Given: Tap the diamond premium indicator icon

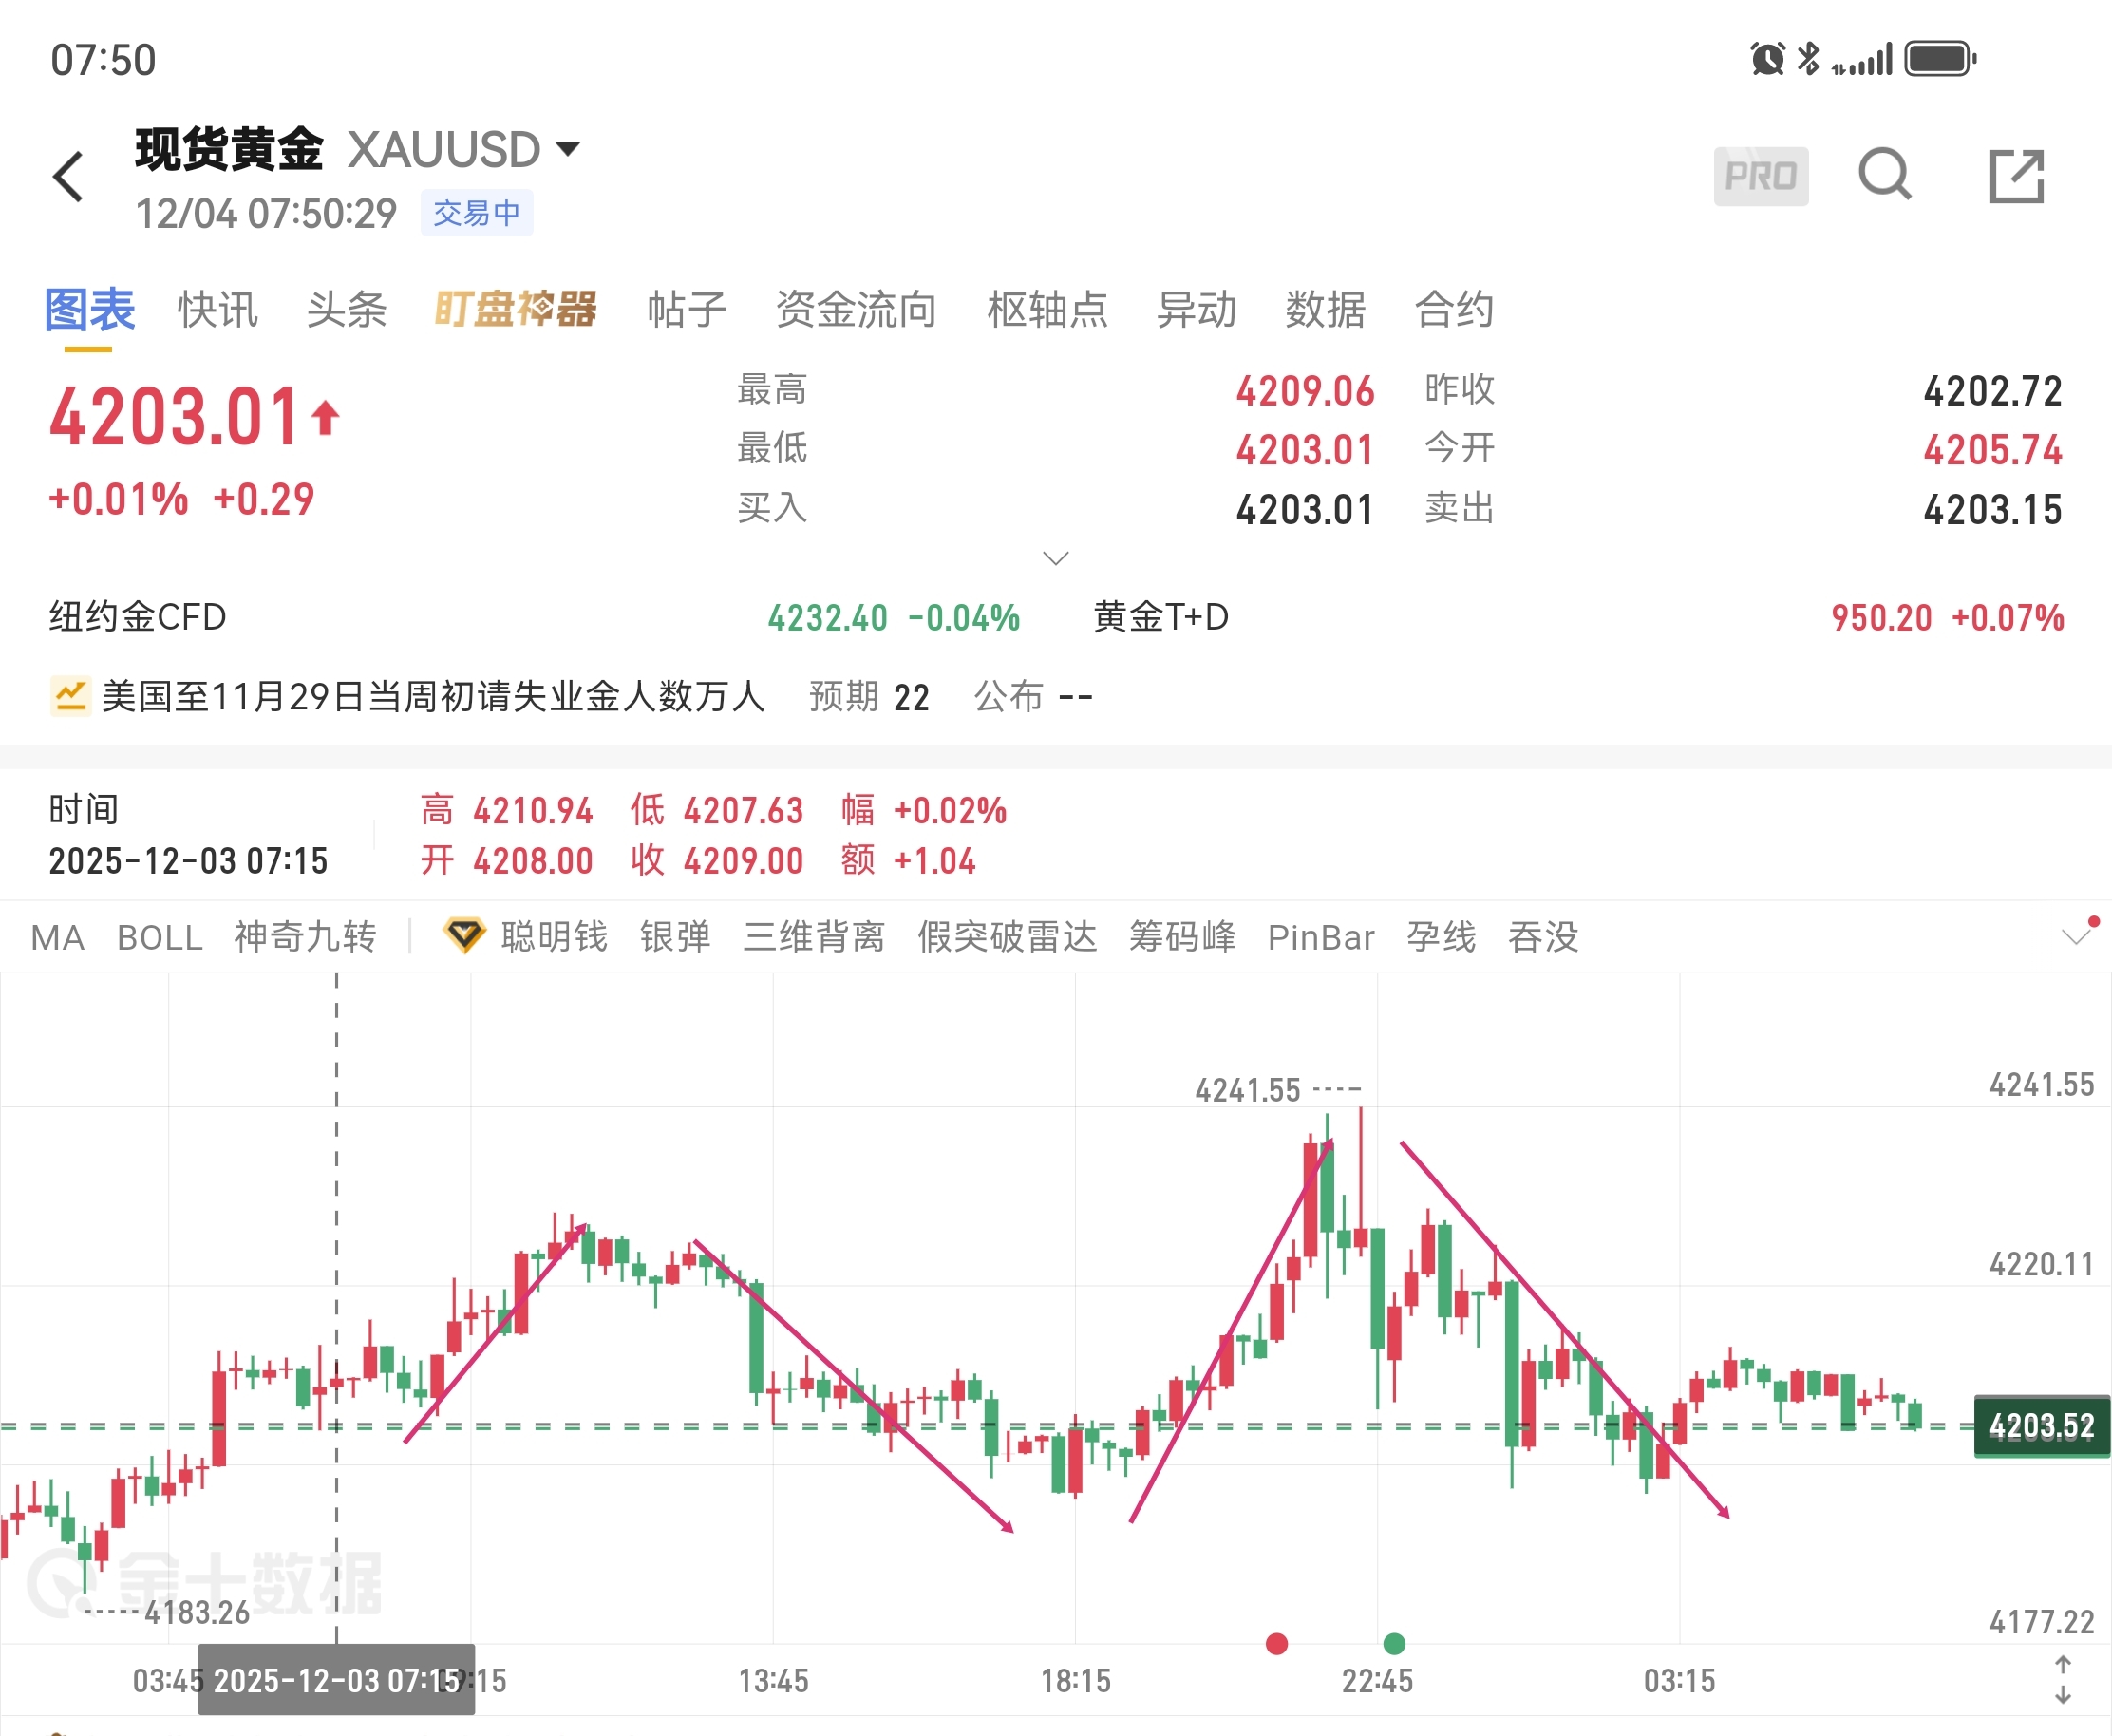Looking at the screenshot, I should [x=464, y=936].
